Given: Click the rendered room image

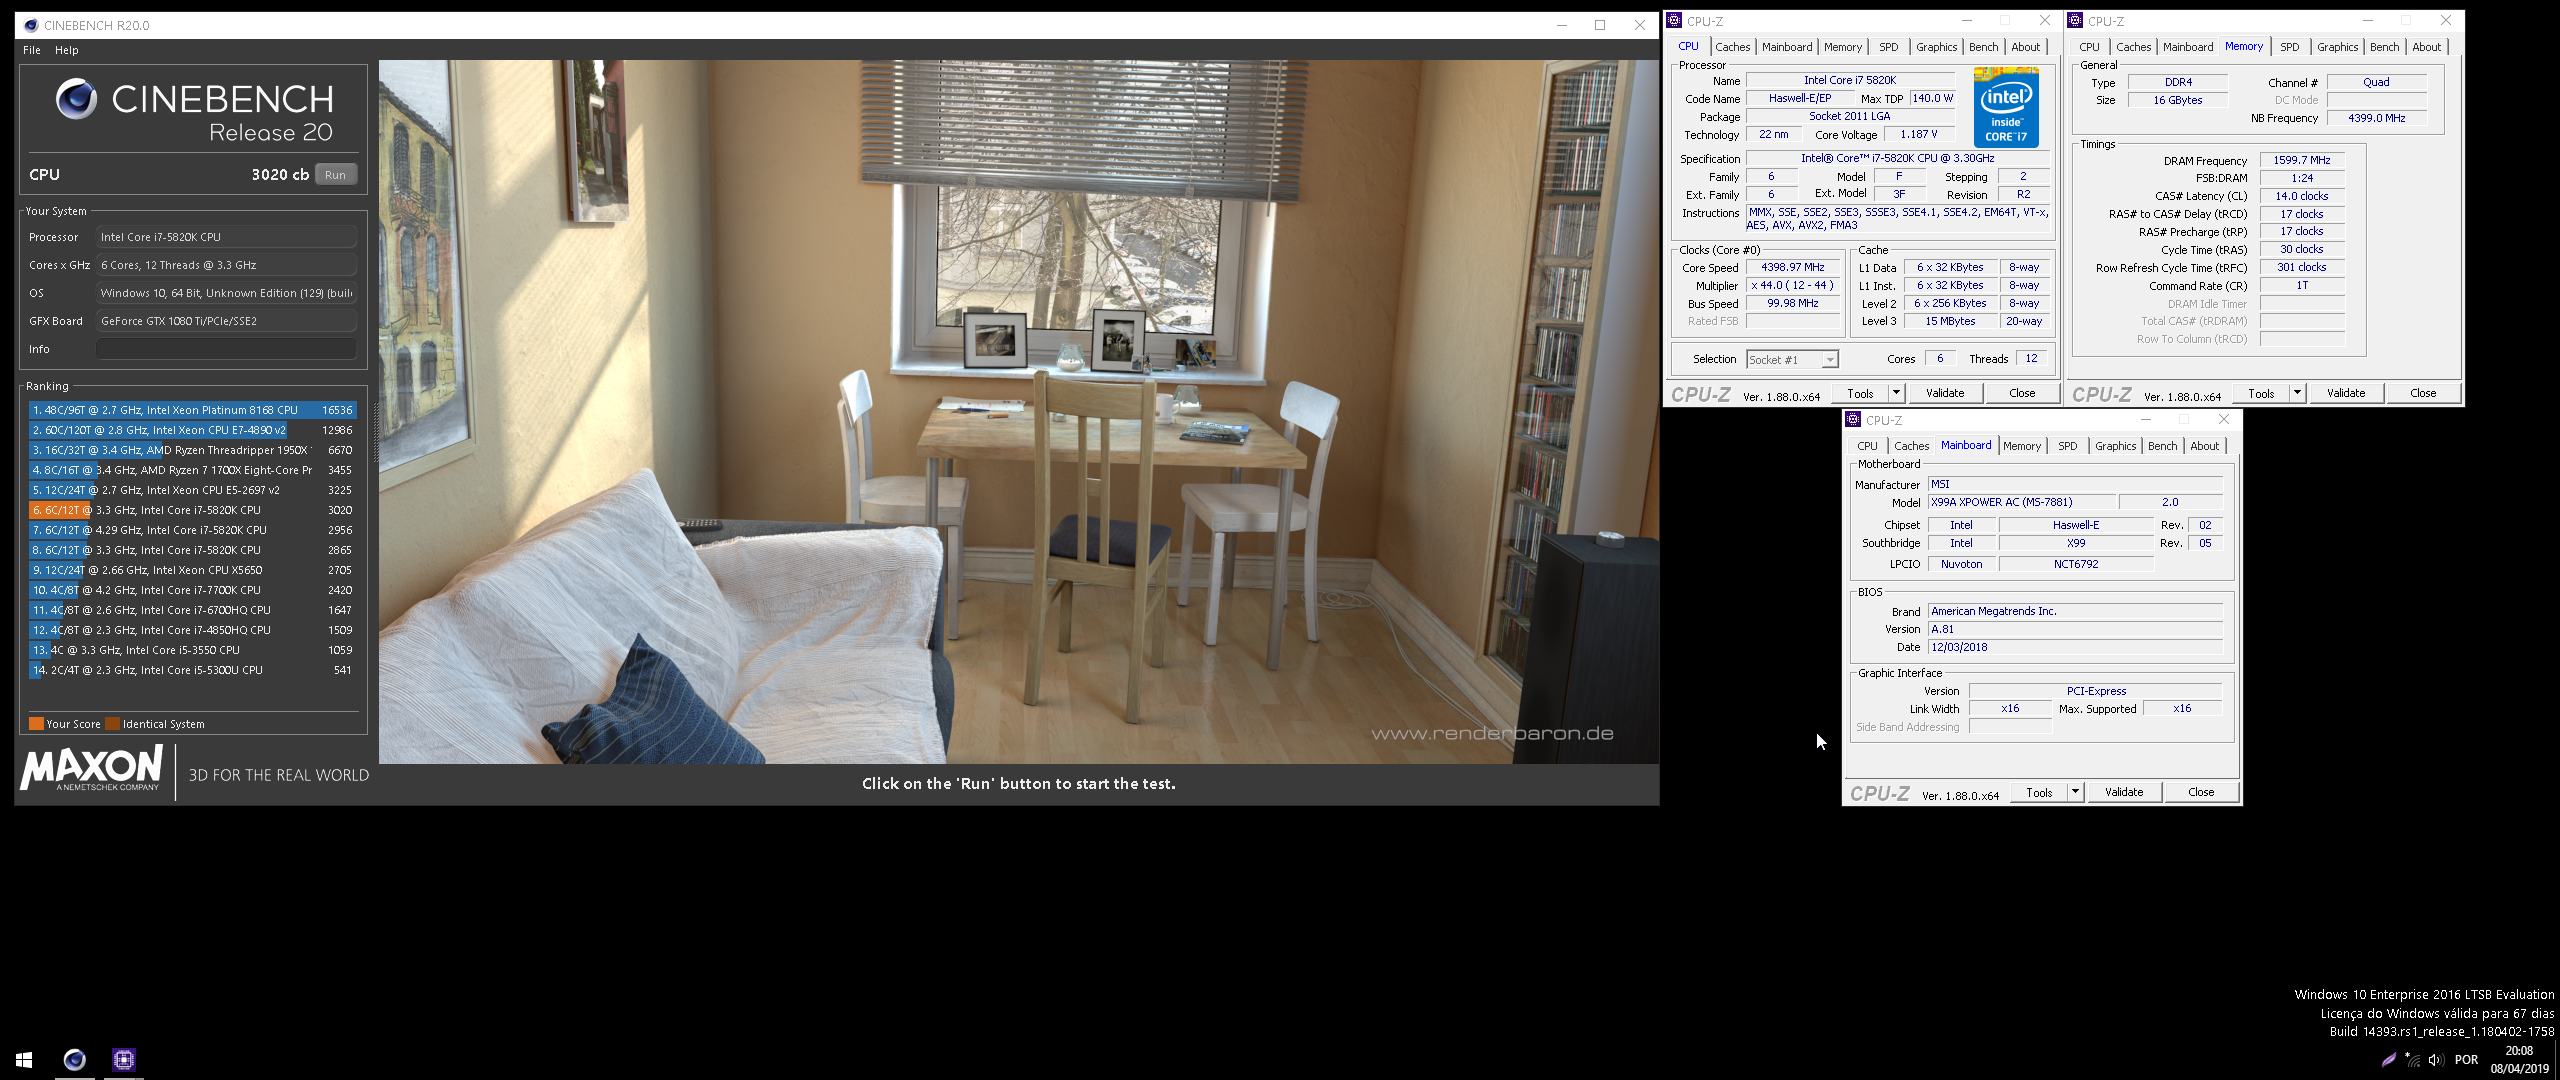Looking at the screenshot, I should (x=1018, y=411).
